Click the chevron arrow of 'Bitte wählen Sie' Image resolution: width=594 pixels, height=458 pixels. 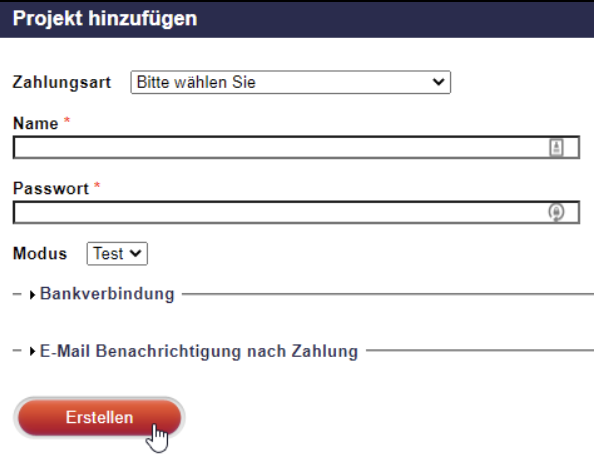(x=439, y=81)
